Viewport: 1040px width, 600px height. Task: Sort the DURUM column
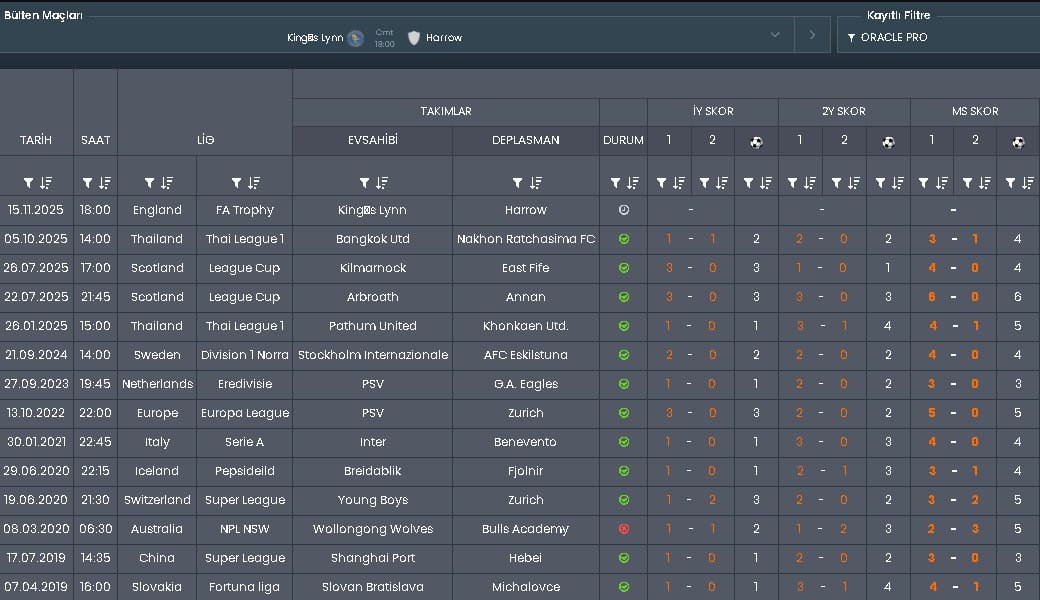pyautogui.click(x=633, y=183)
